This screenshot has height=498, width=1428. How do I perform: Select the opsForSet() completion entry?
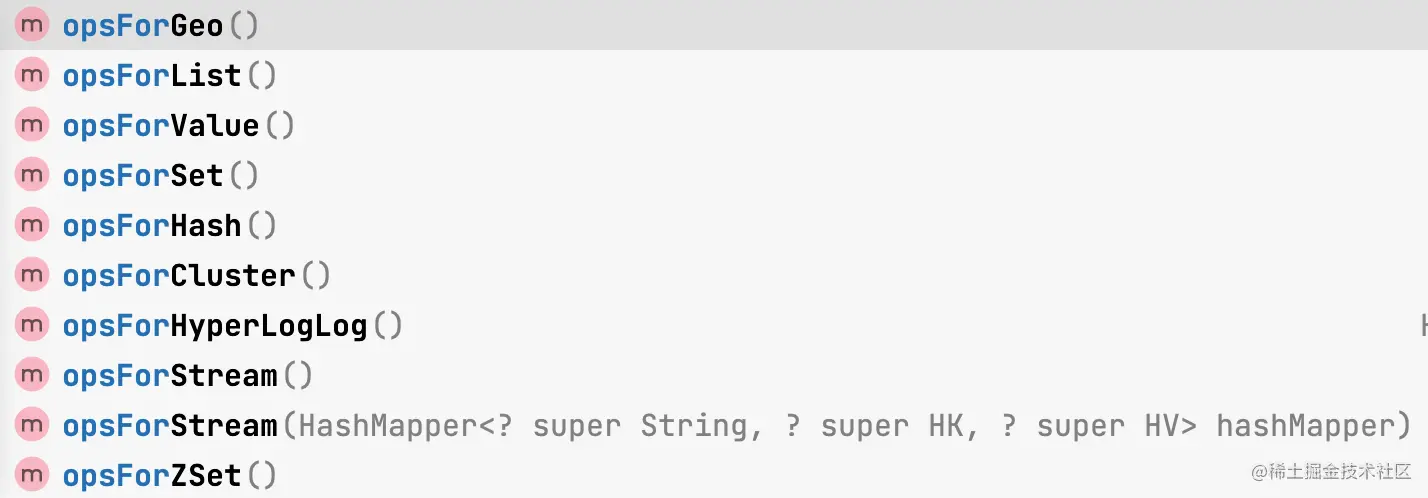pyautogui.click(x=714, y=175)
